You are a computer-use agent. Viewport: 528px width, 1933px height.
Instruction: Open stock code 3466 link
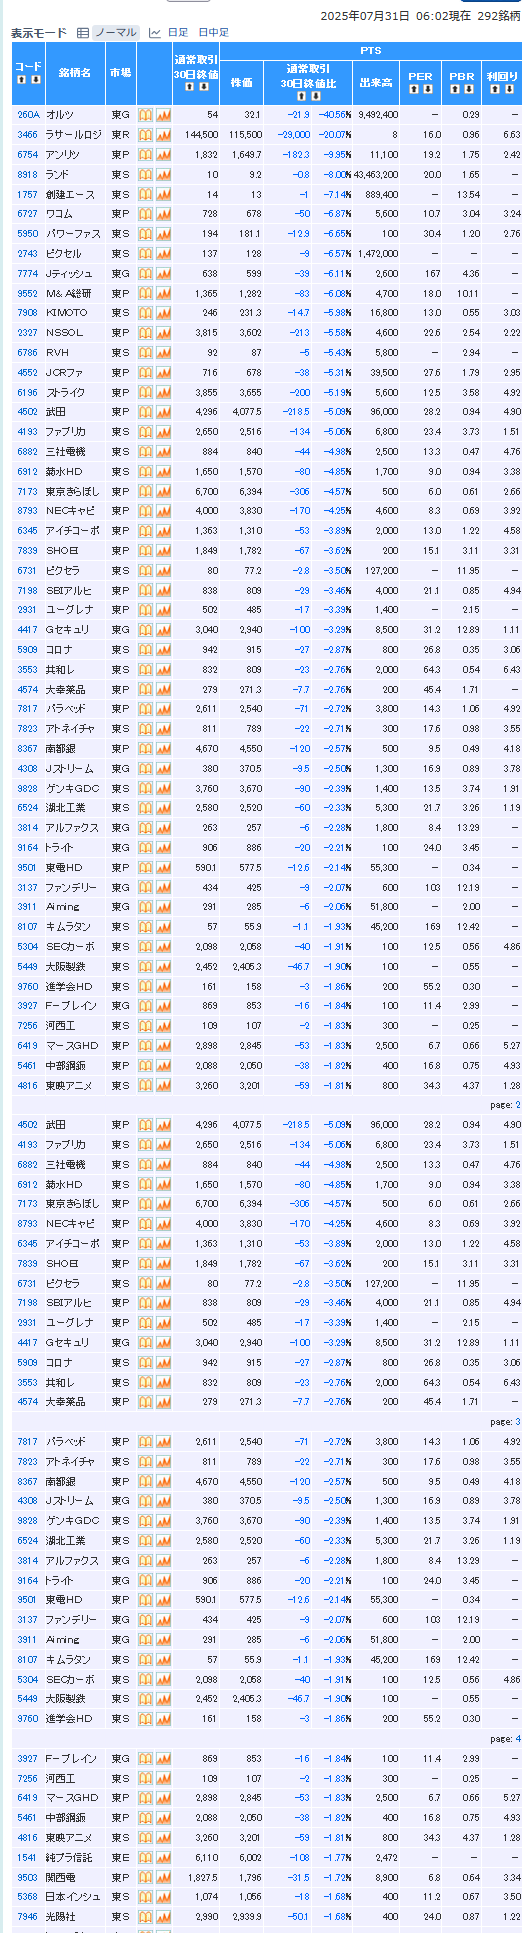27,135
